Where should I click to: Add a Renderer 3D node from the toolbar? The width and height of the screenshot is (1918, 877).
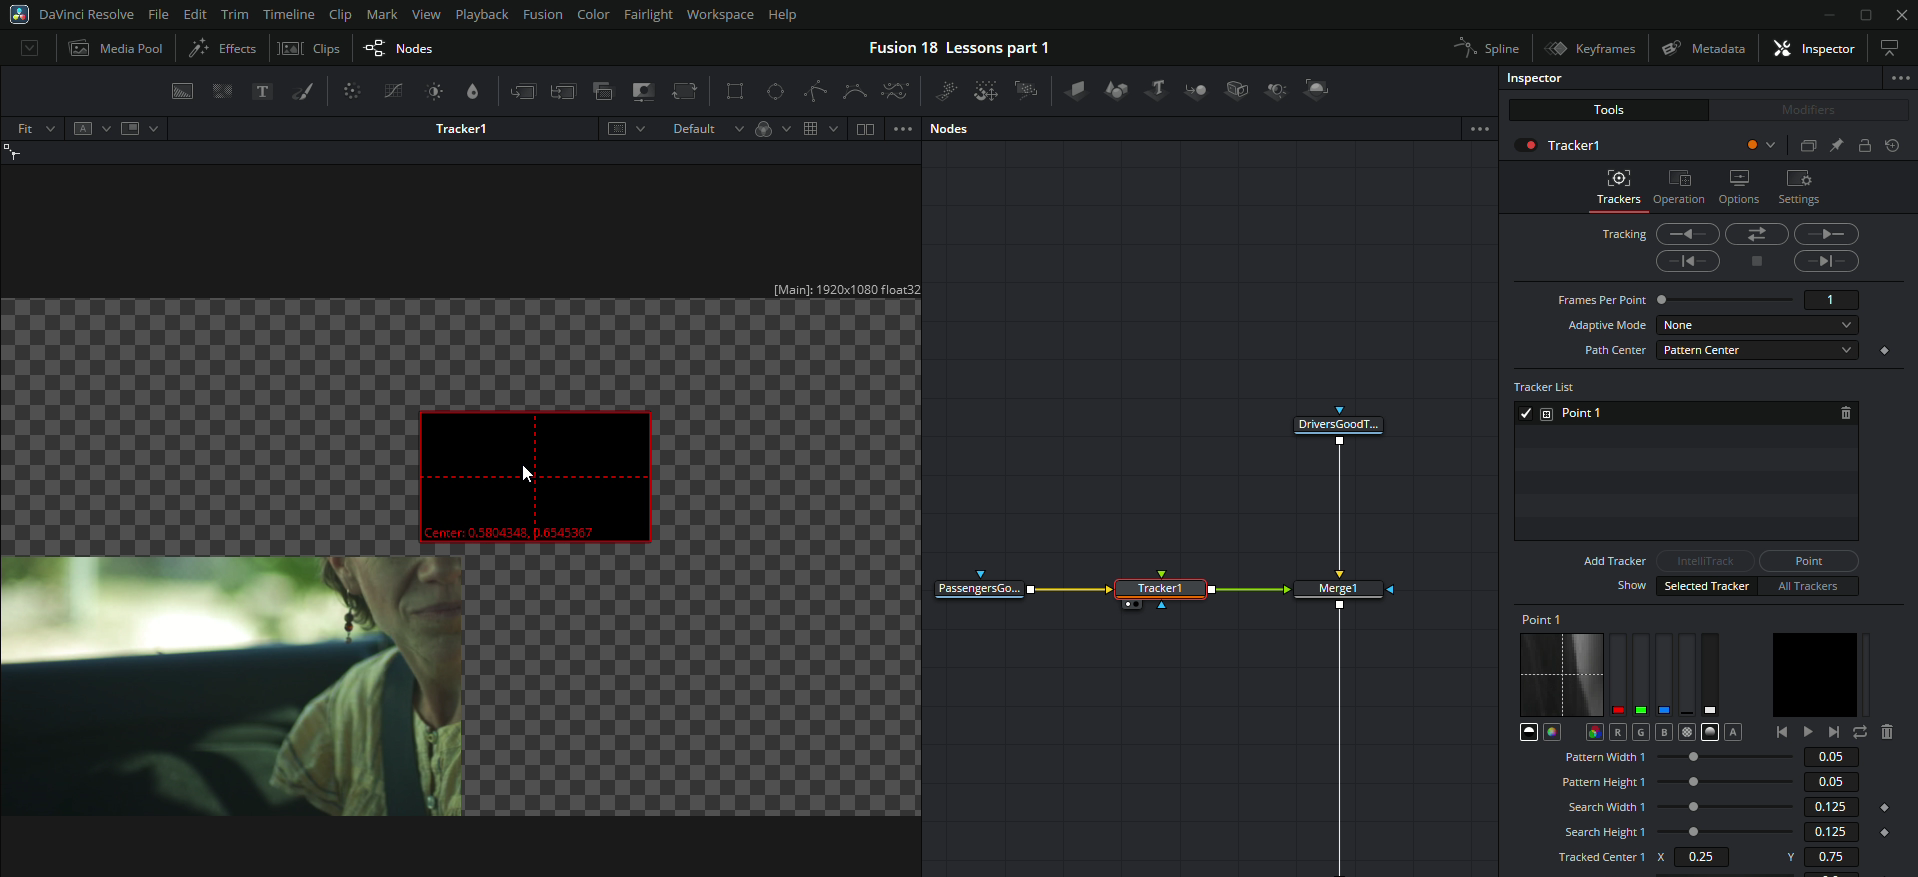(1317, 91)
